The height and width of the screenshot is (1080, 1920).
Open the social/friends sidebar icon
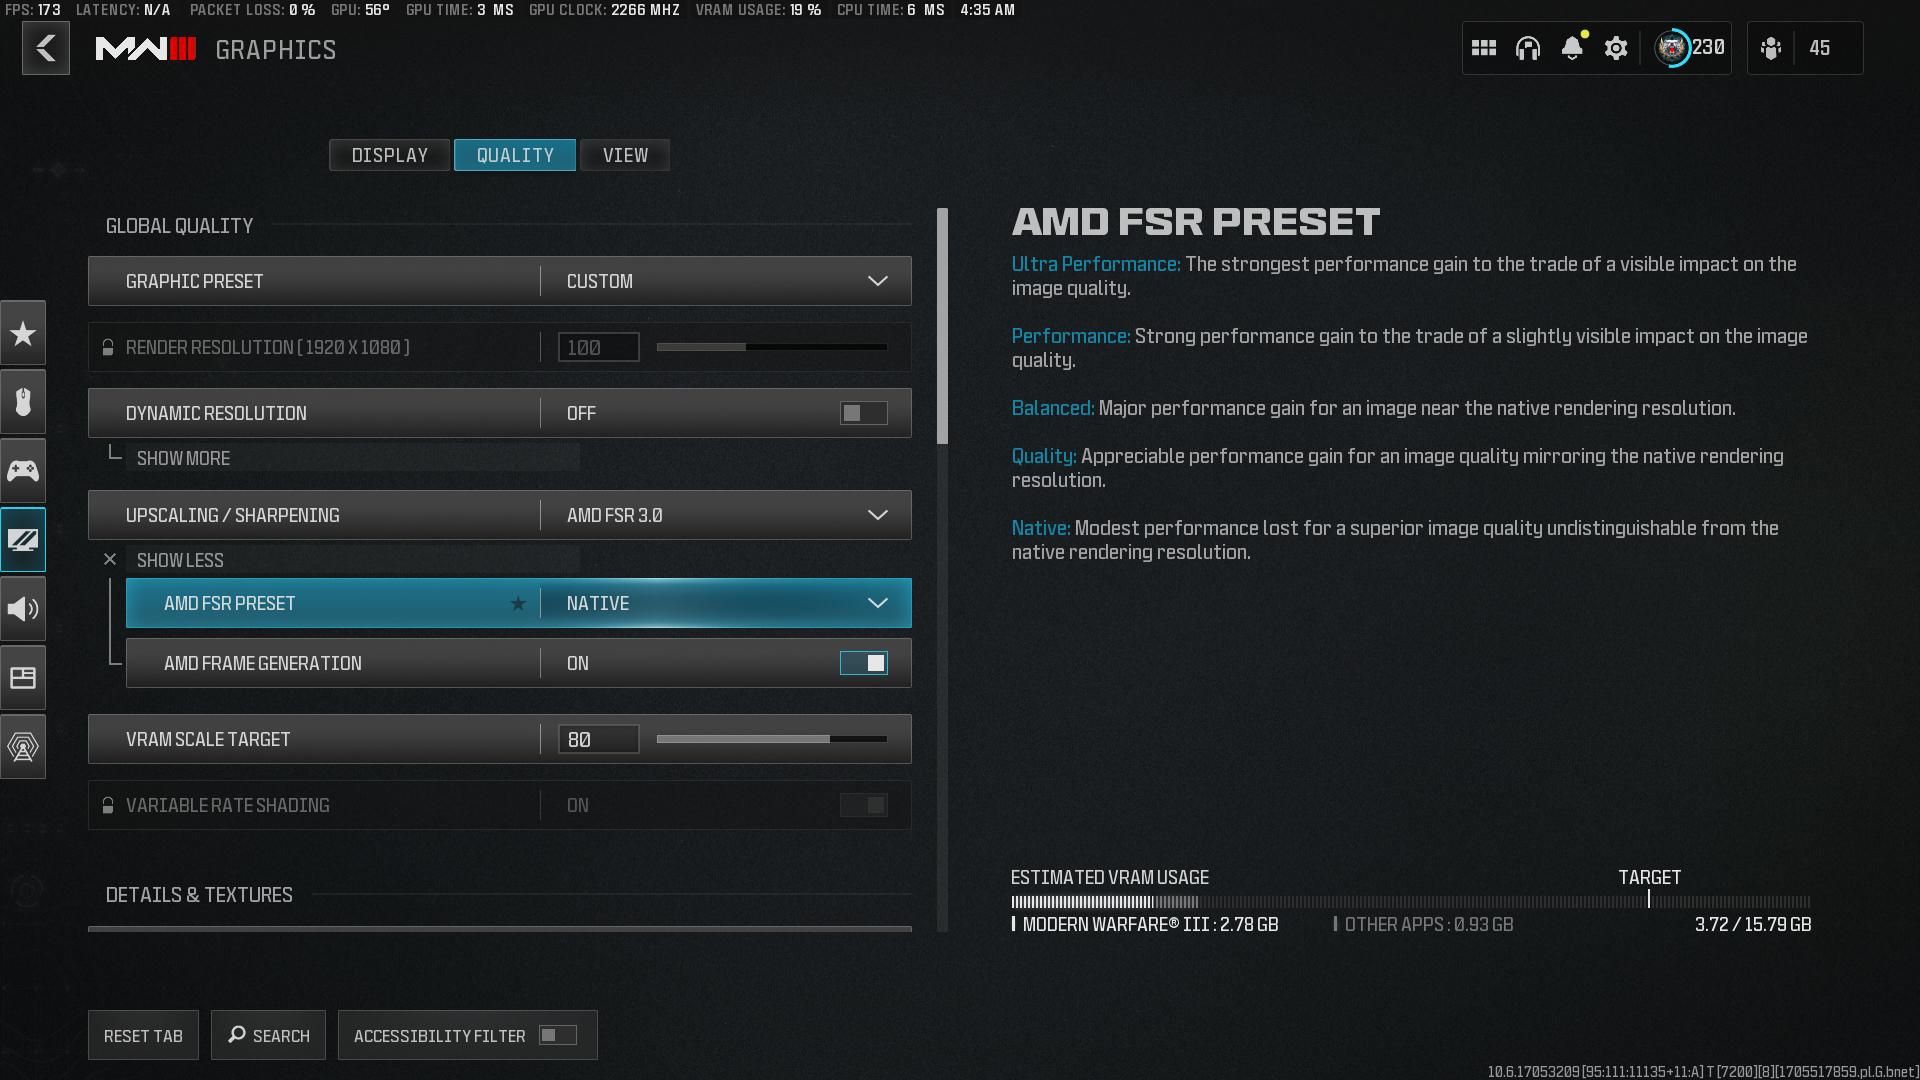click(x=1774, y=47)
